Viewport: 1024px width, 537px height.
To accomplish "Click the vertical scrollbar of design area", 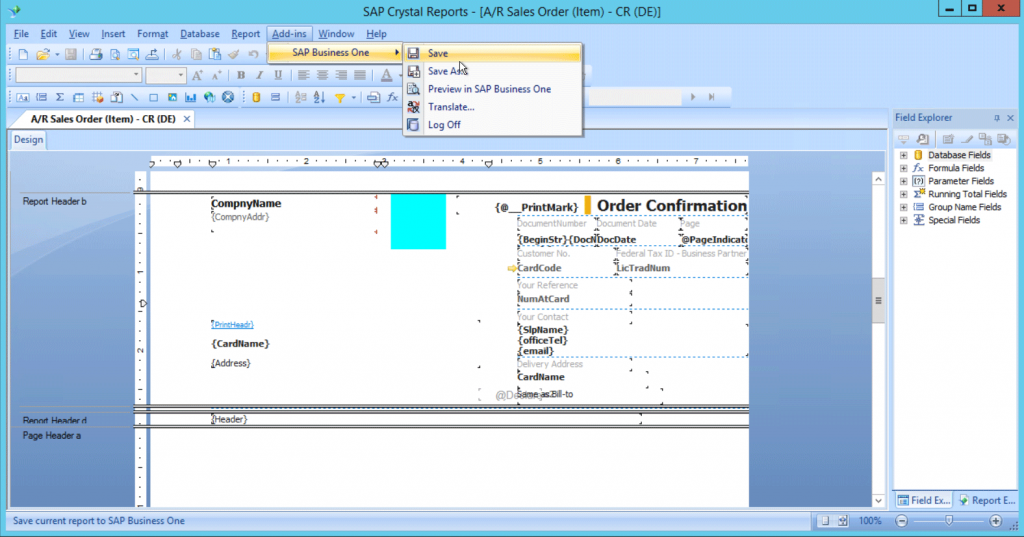I will click(878, 301).
